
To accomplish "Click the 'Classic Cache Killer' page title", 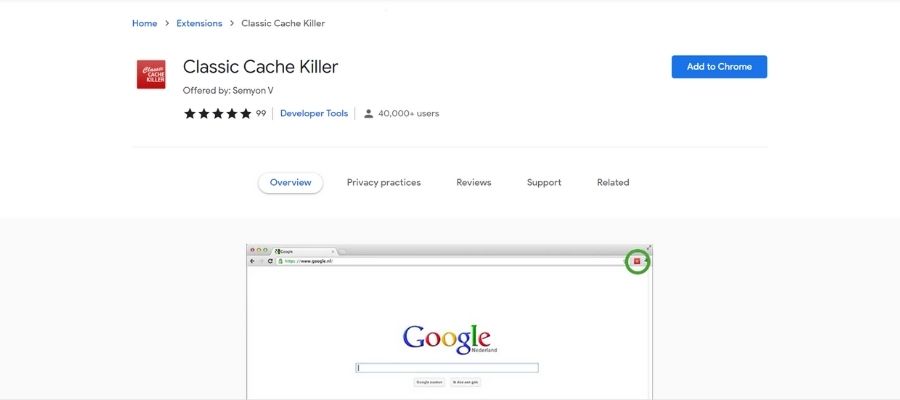I will pos(261,67).
